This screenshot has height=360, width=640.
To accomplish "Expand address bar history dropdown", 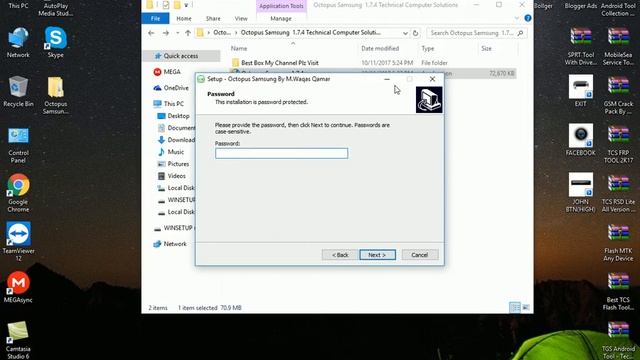I will pyautogui.click(x=405, y=33).
